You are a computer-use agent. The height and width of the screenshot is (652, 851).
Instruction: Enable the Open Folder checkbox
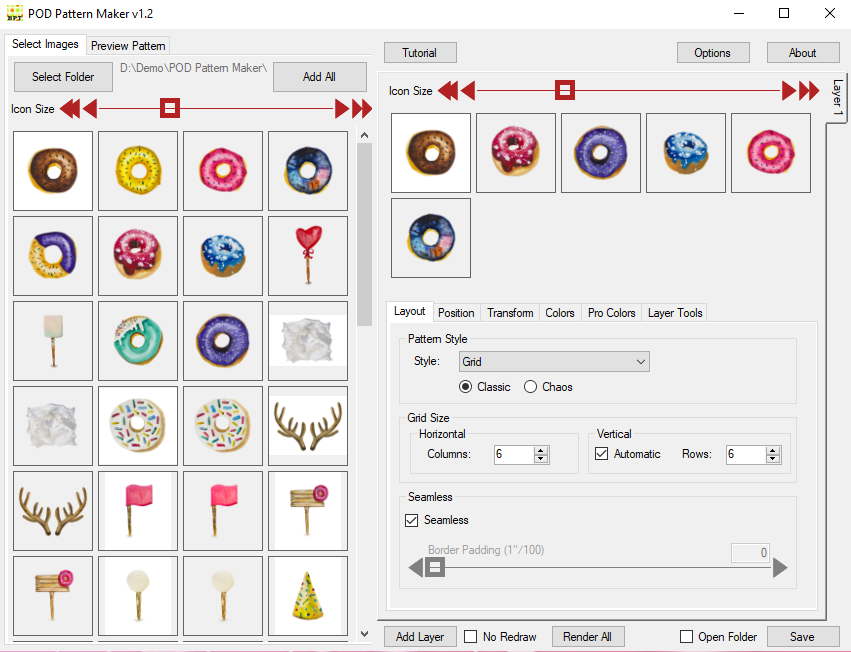click(x=686, y=636)
